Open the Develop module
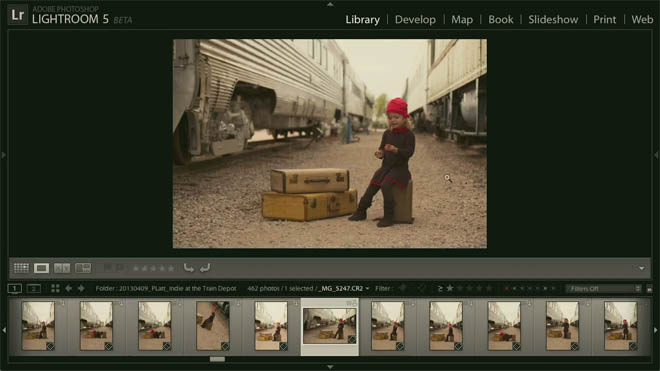The width and height of the screenshot is (660, 371). click(x=415, y=19)
